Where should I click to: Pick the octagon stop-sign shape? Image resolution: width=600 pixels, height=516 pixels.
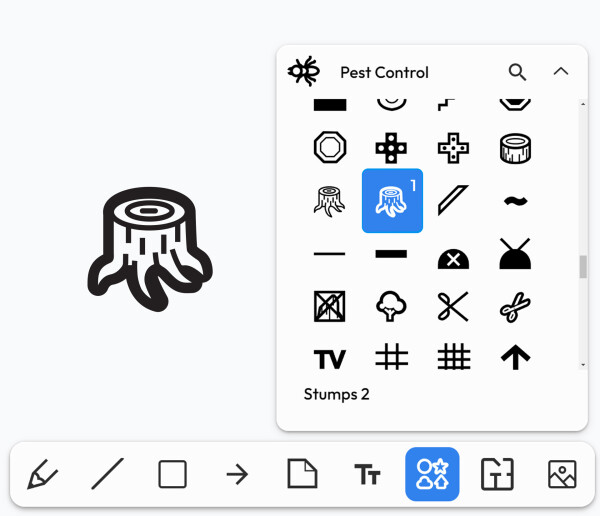(330, 147)
